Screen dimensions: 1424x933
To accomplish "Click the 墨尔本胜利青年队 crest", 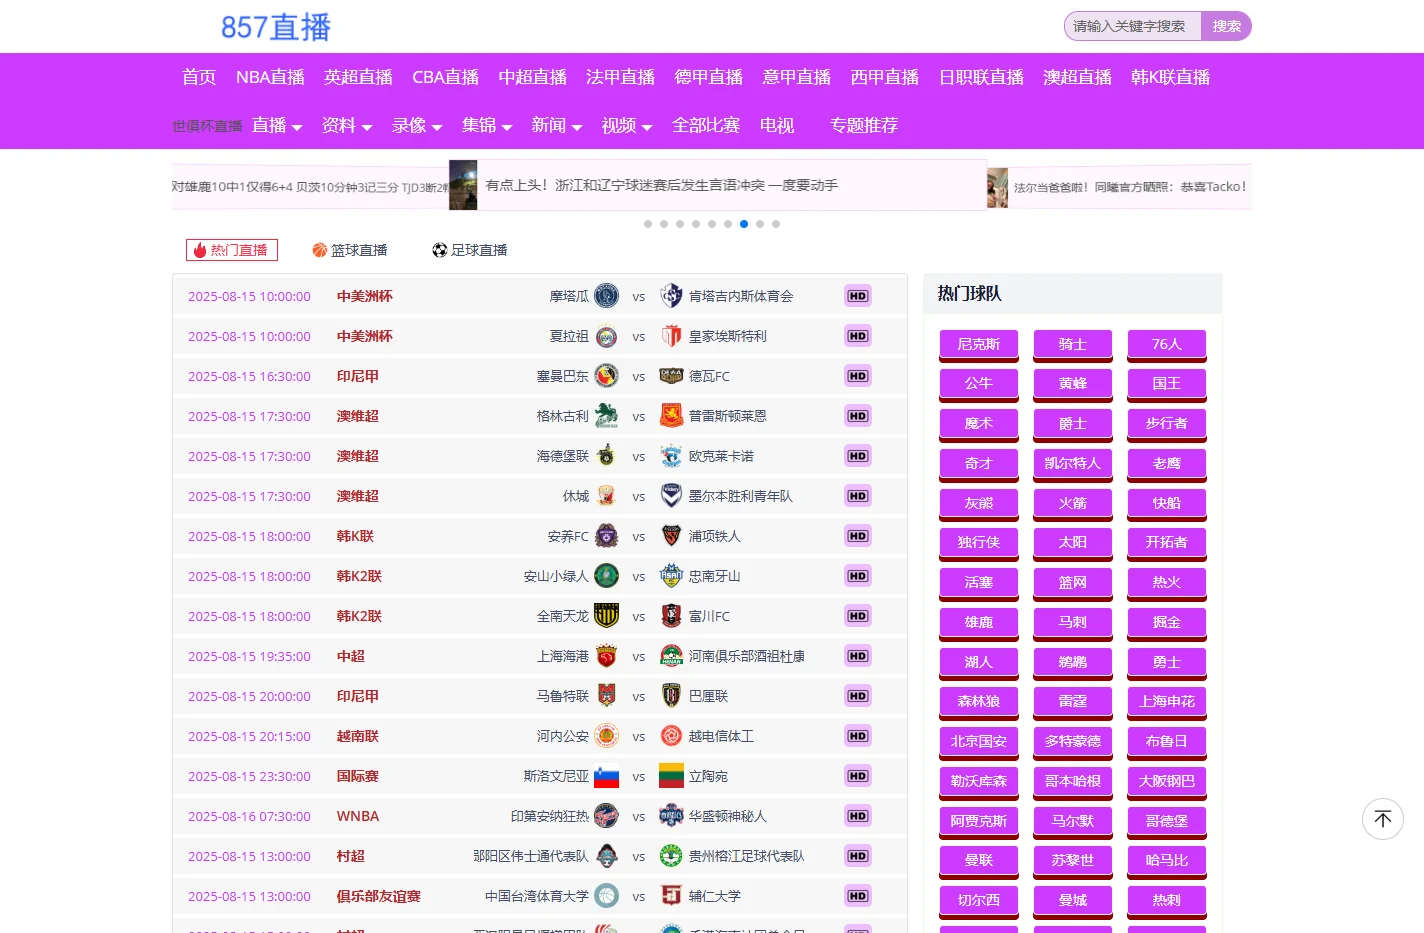I will [671, 496].
